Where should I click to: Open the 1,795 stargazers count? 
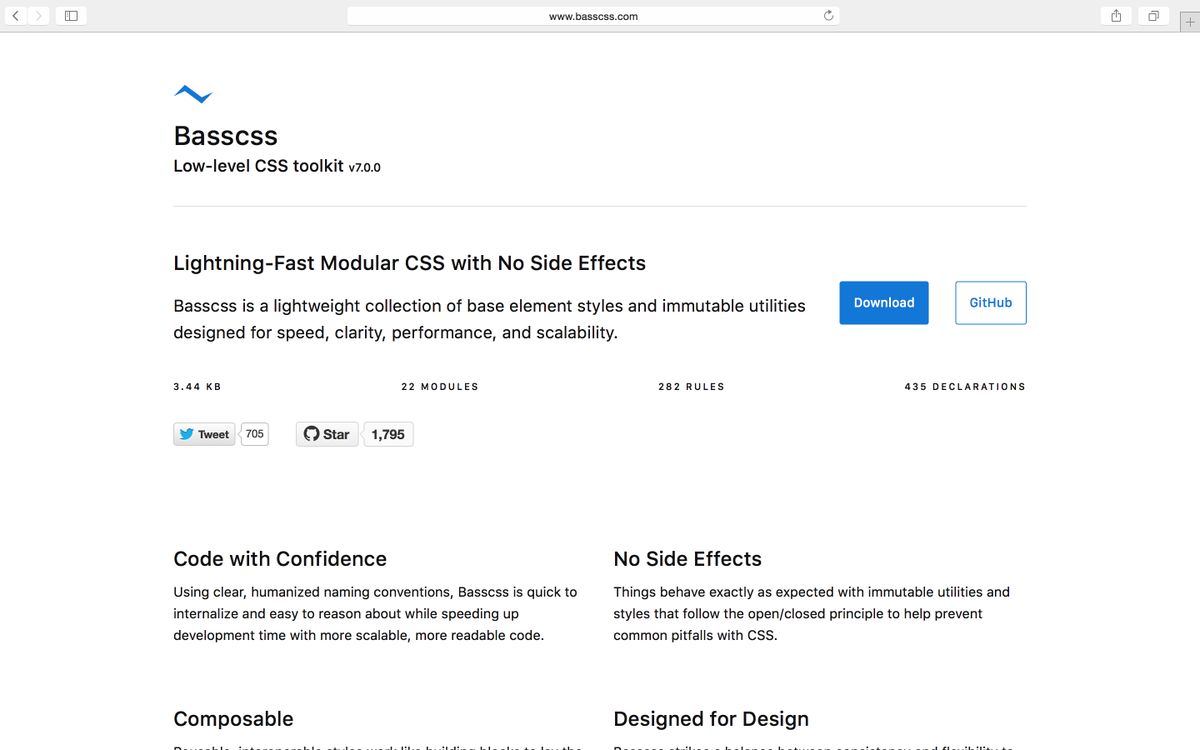388,434
